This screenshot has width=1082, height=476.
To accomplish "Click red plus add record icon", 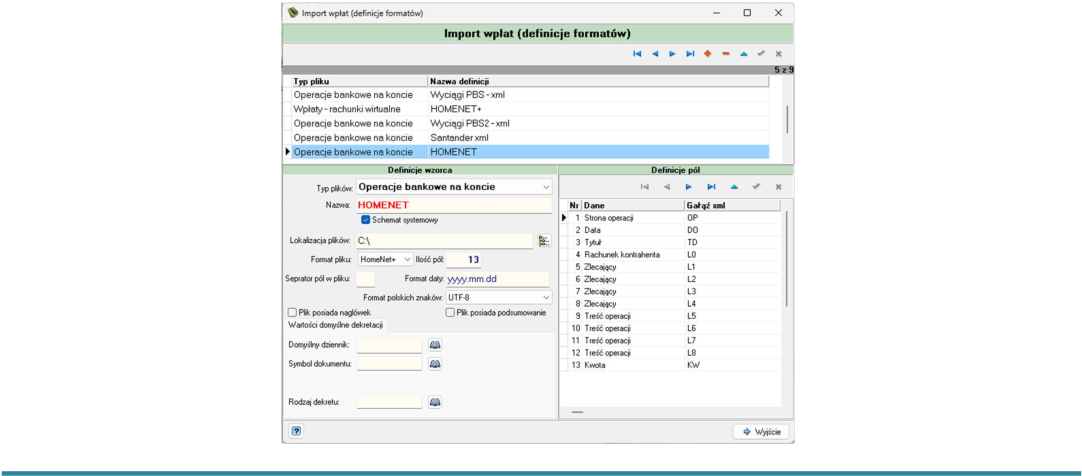I will coord(707,54).
